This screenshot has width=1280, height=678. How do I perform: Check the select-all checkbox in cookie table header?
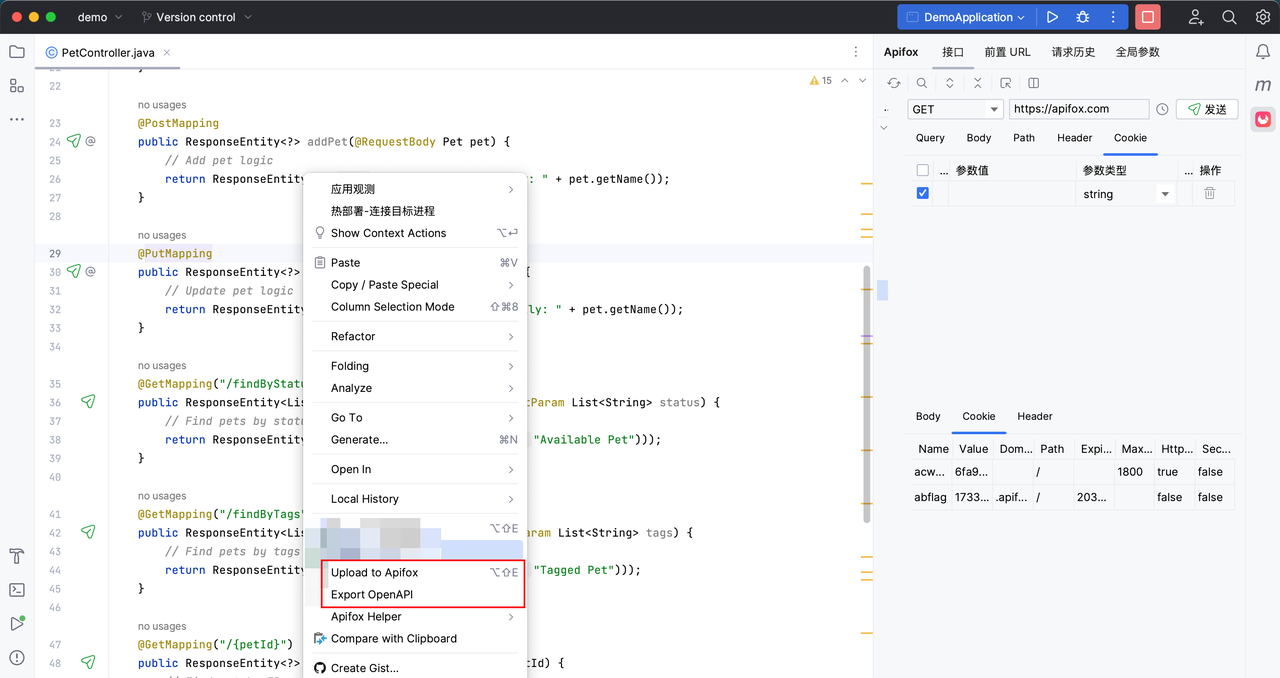tap(923, 170)
